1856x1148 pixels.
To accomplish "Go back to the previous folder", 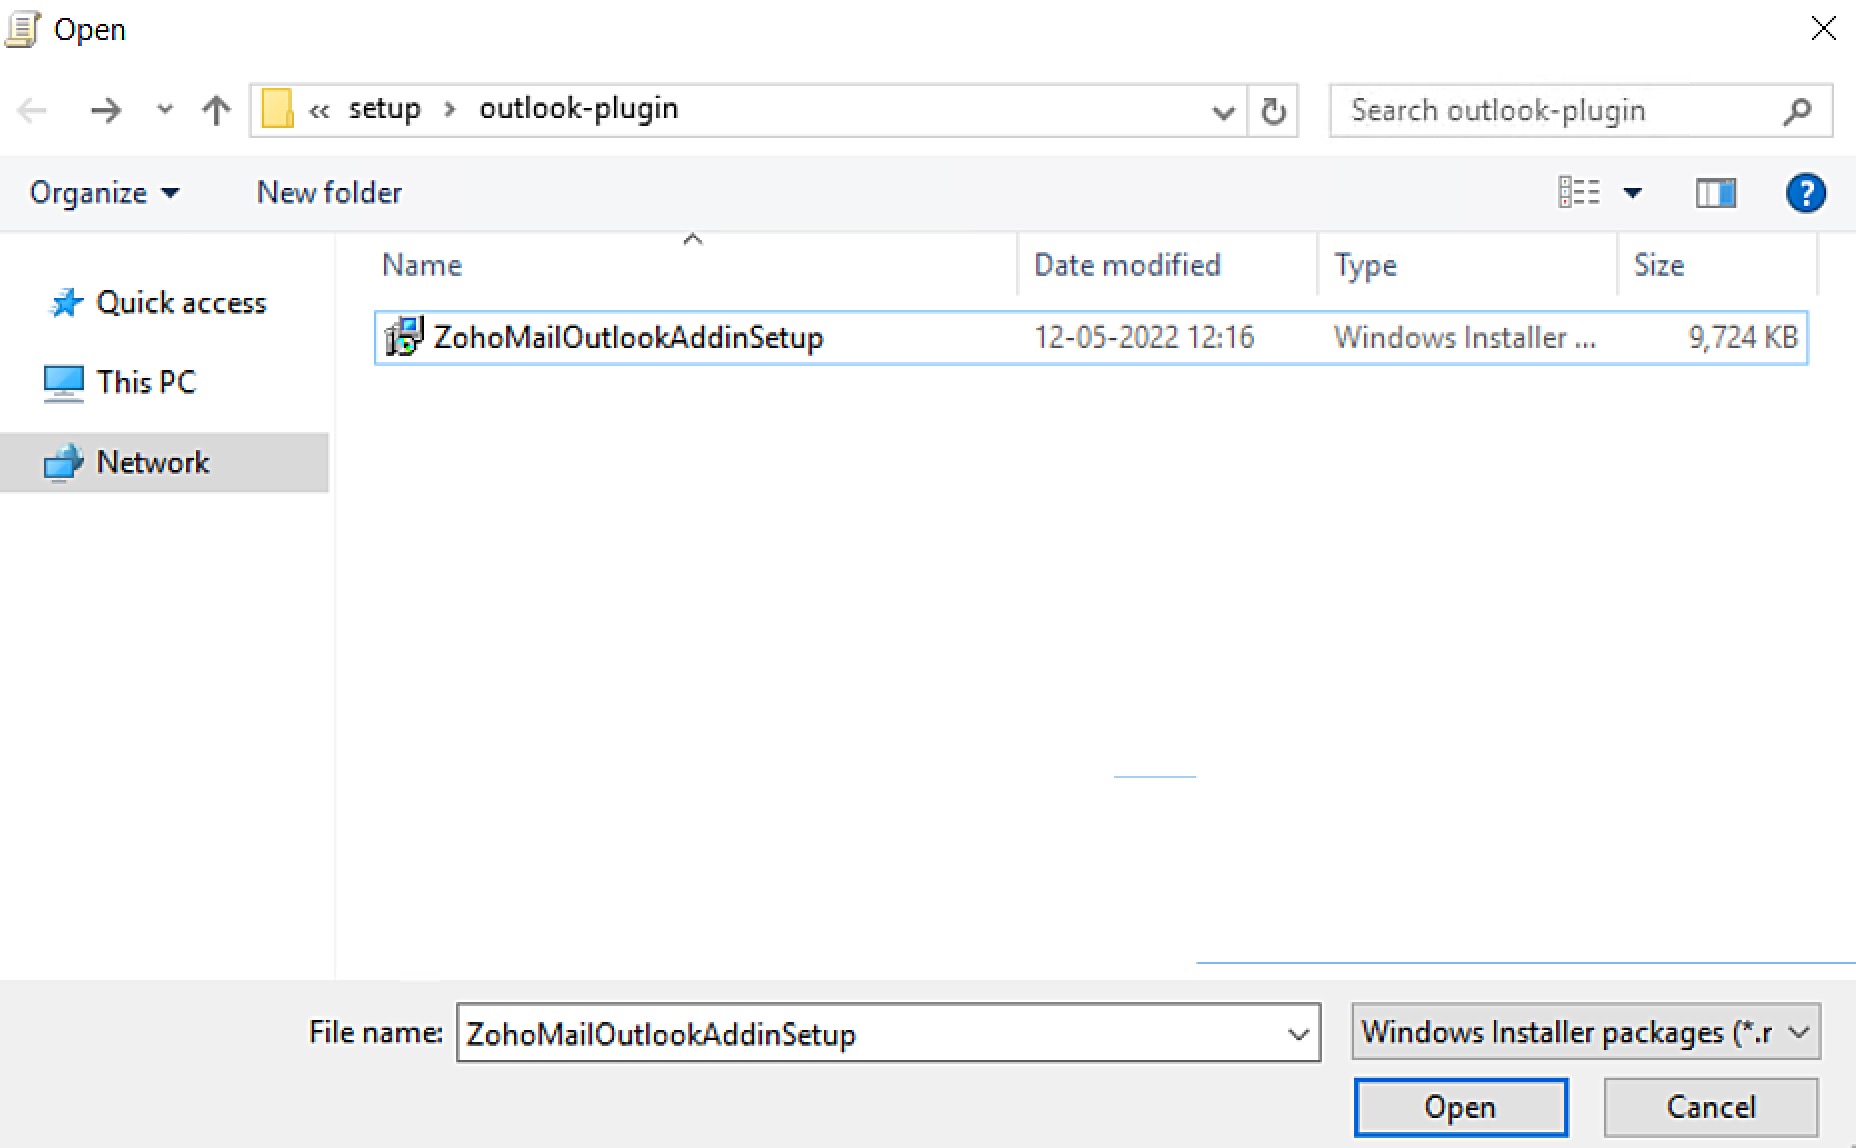I will (x=33, y=110).
